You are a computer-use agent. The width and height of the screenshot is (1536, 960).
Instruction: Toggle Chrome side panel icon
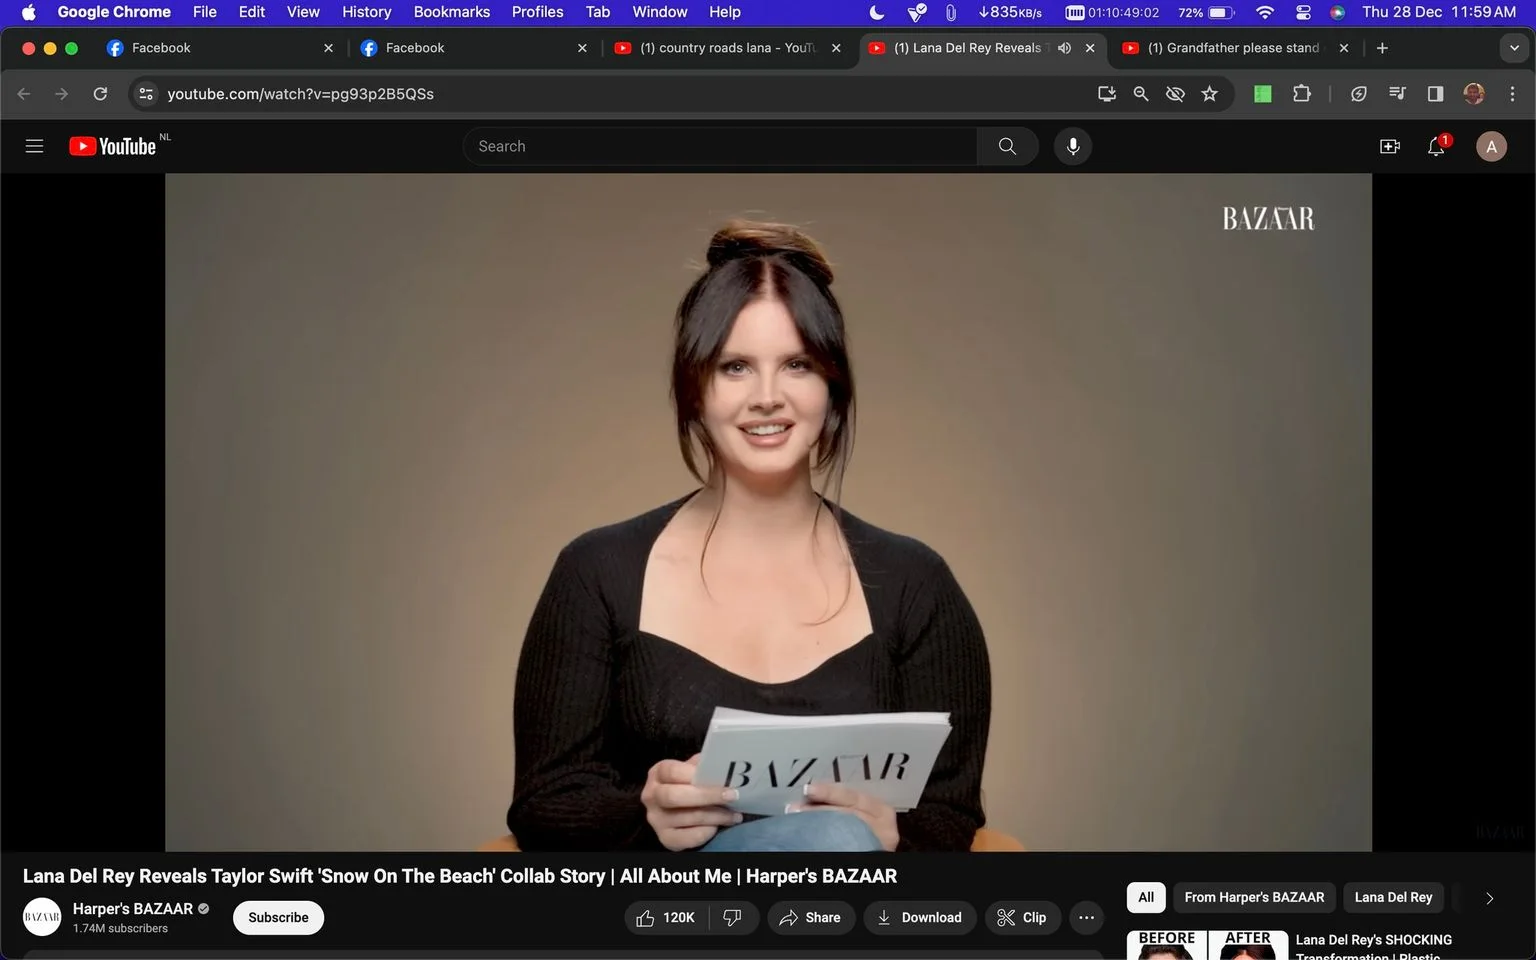(x=1435, y=94)
